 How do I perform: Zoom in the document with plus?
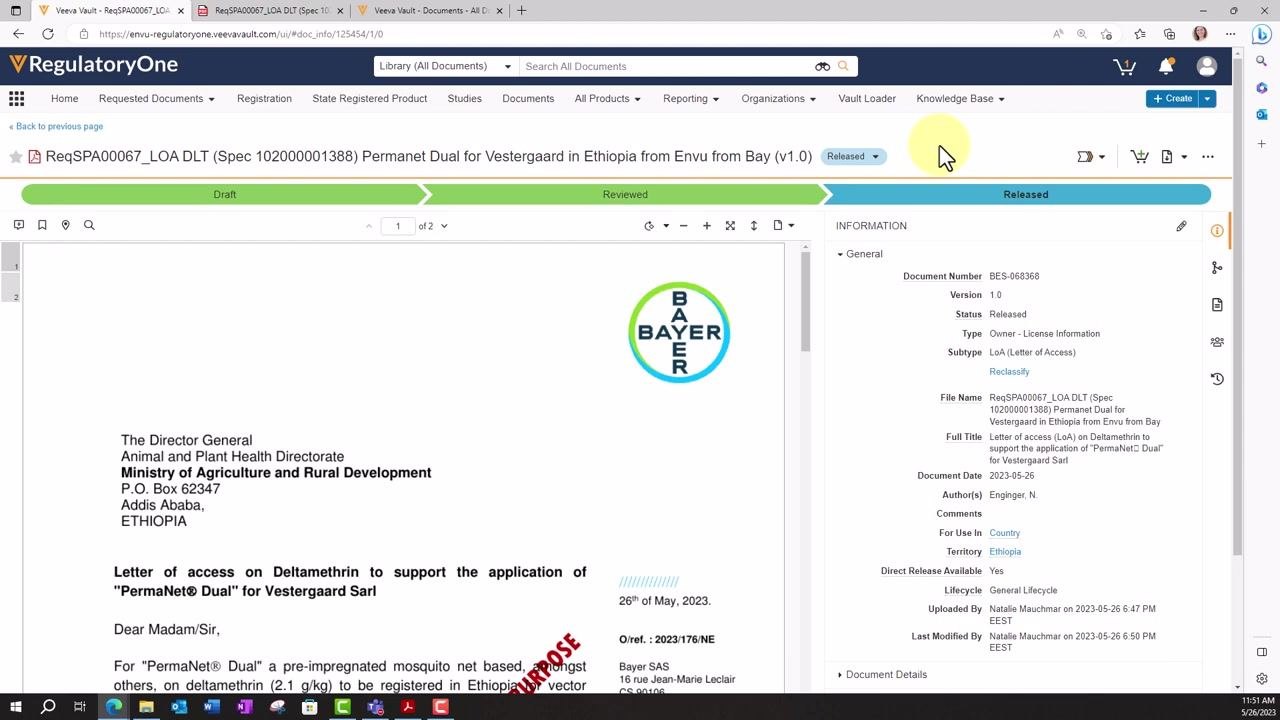point(707,226)
